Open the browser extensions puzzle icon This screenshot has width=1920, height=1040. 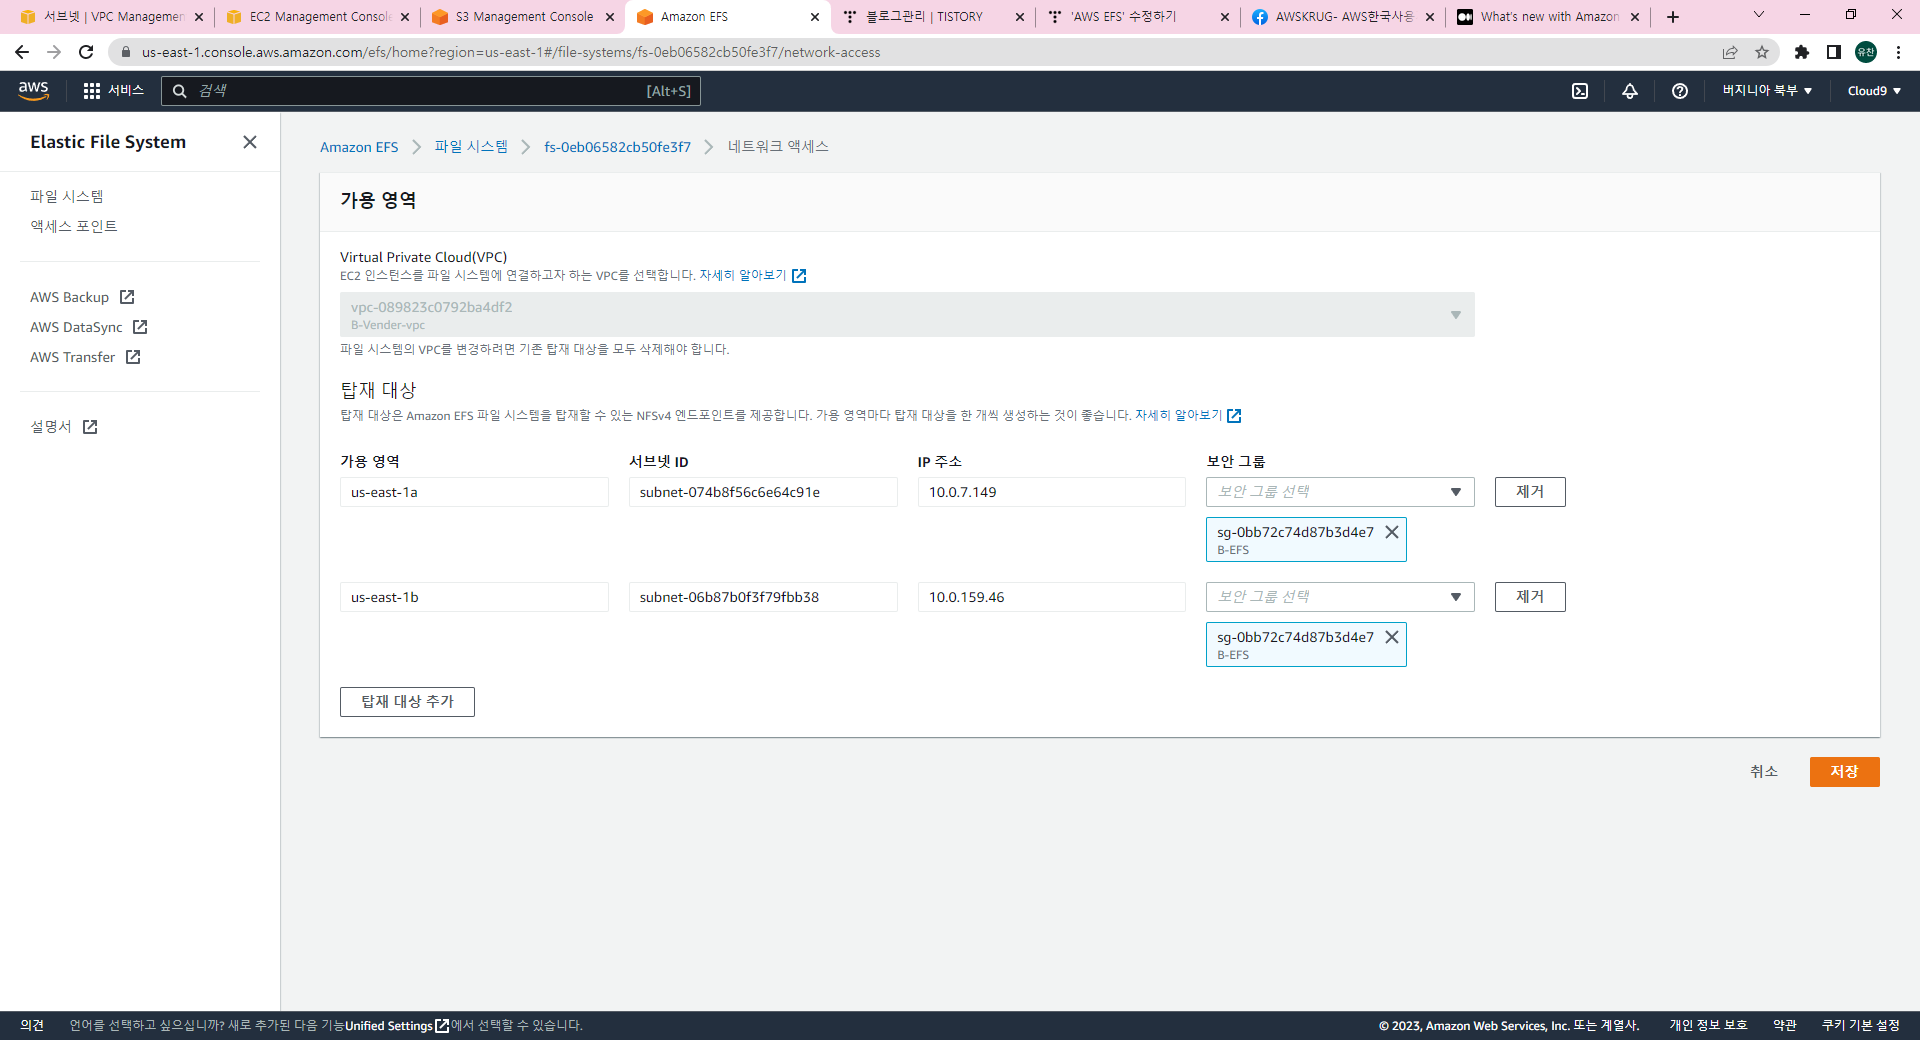tap(1802, 52)
